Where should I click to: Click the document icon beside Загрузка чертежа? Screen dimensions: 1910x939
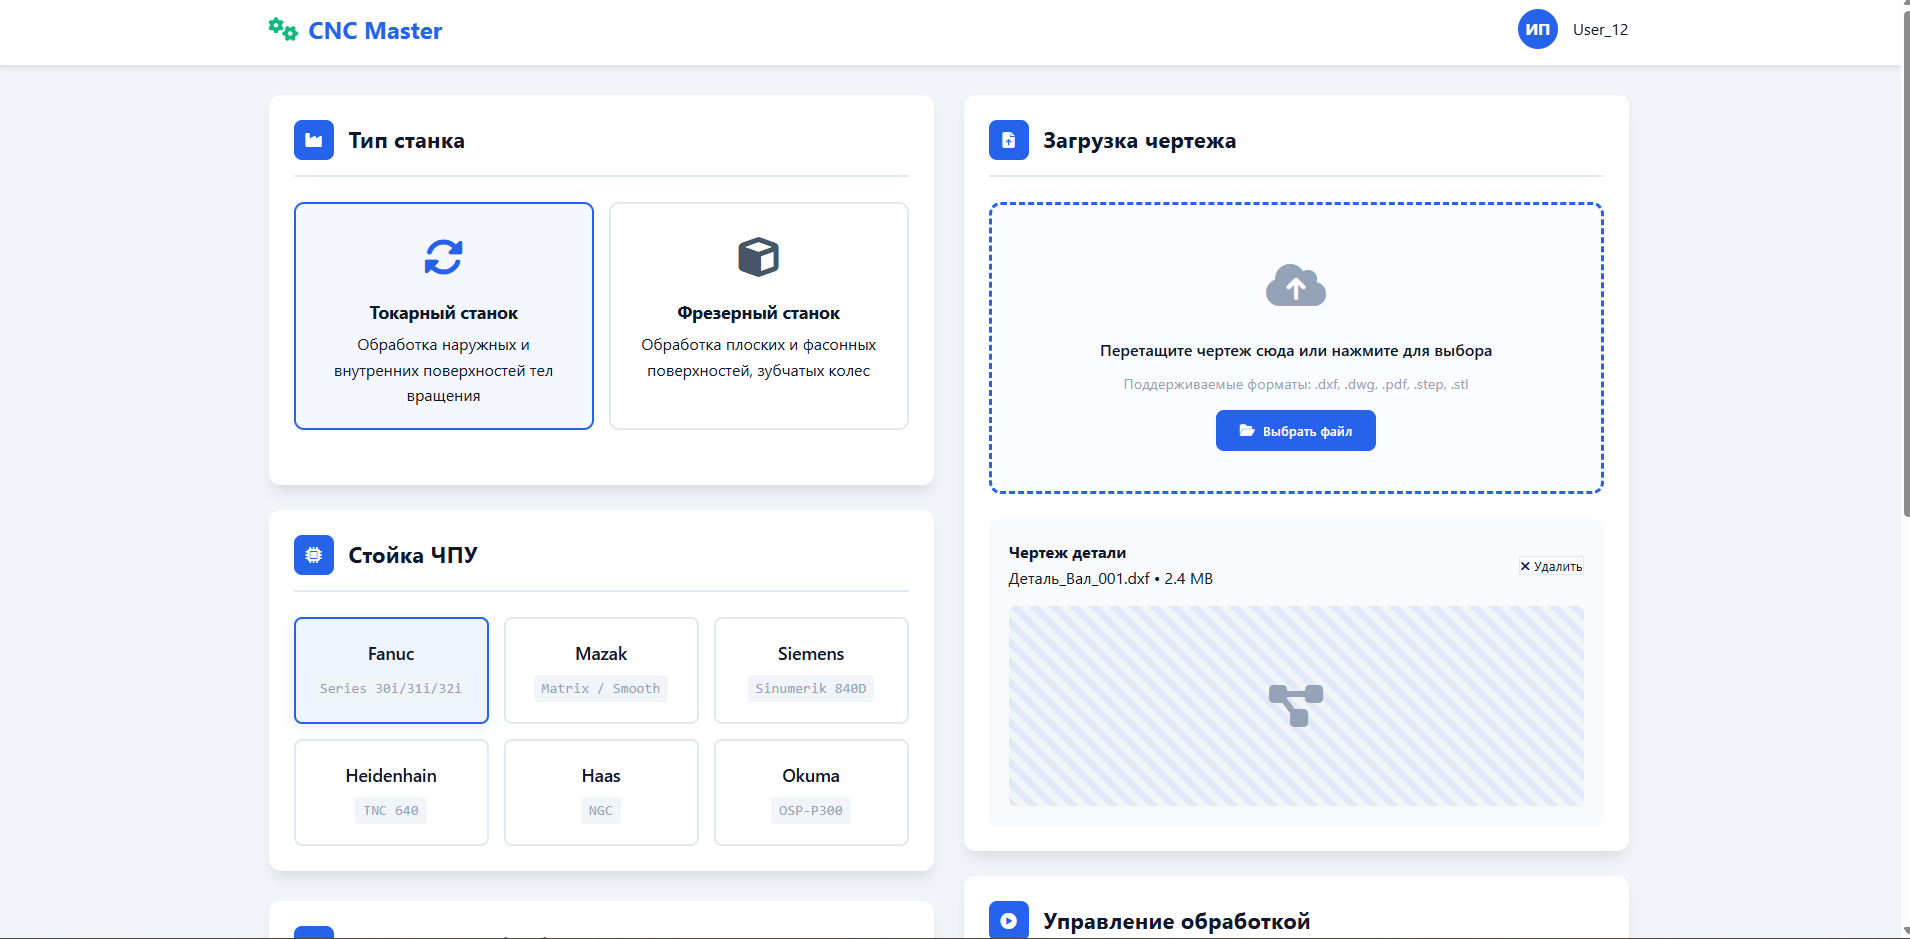1008,140
